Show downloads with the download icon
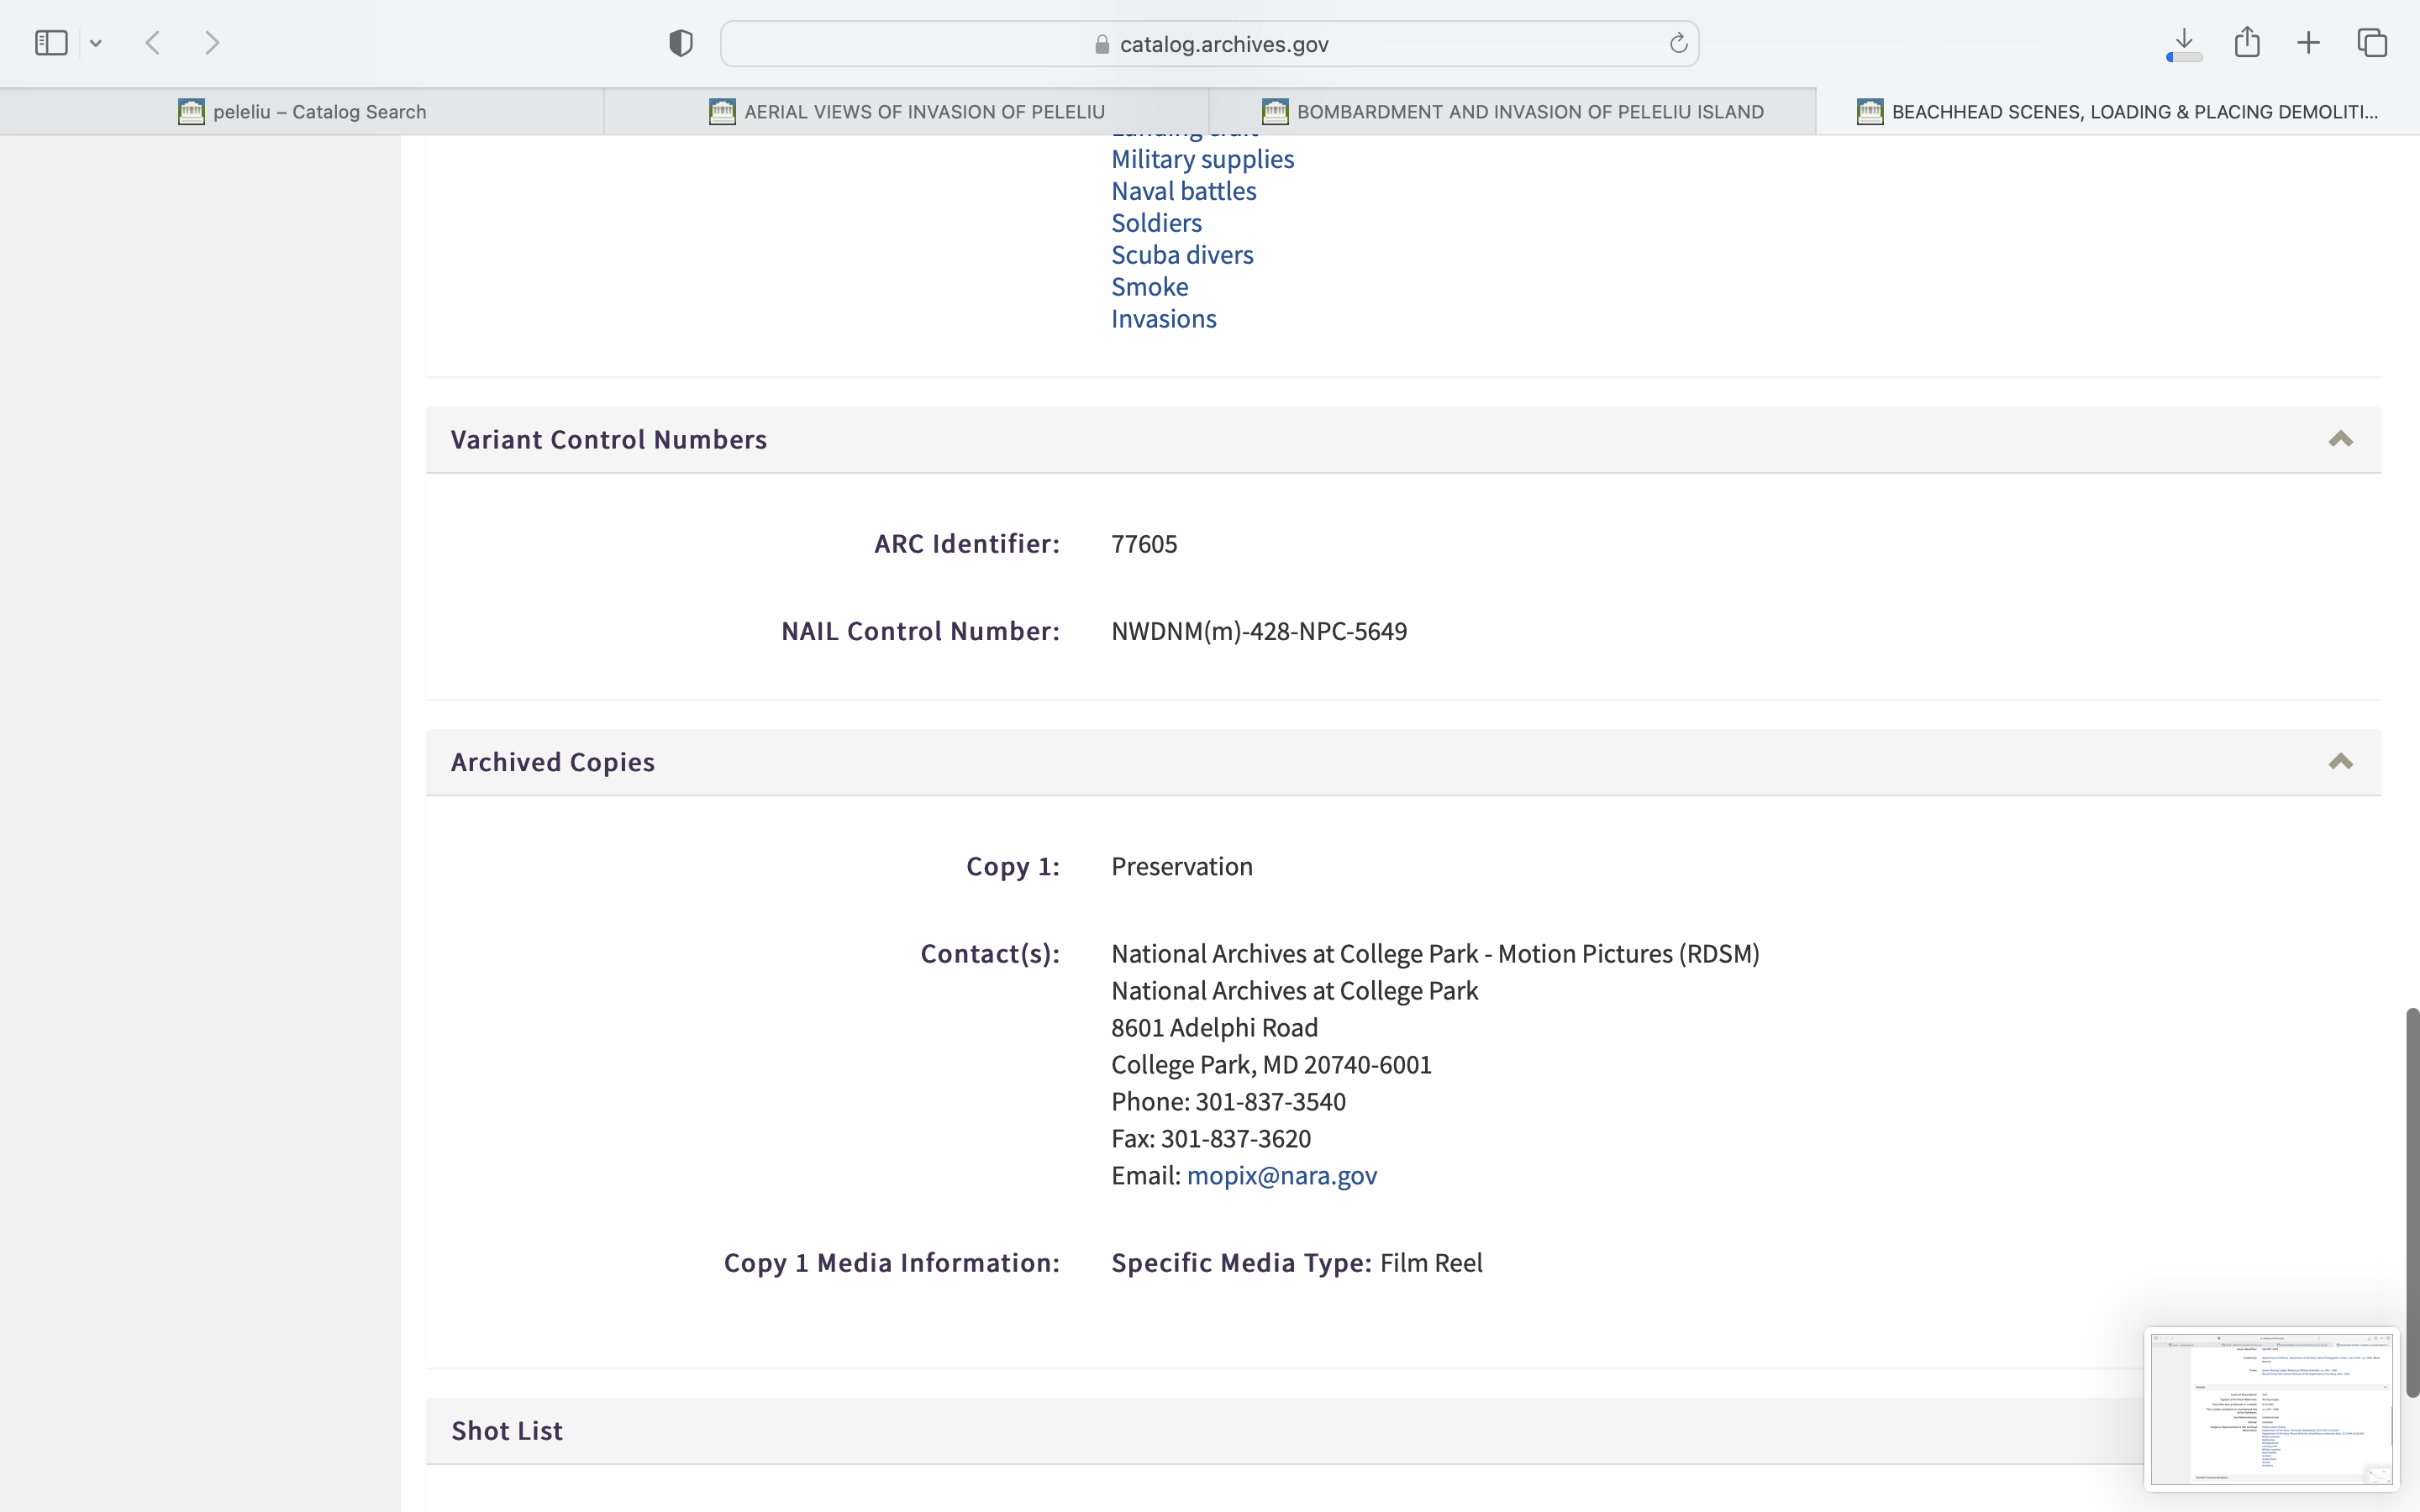 (x=2184, y=43)
